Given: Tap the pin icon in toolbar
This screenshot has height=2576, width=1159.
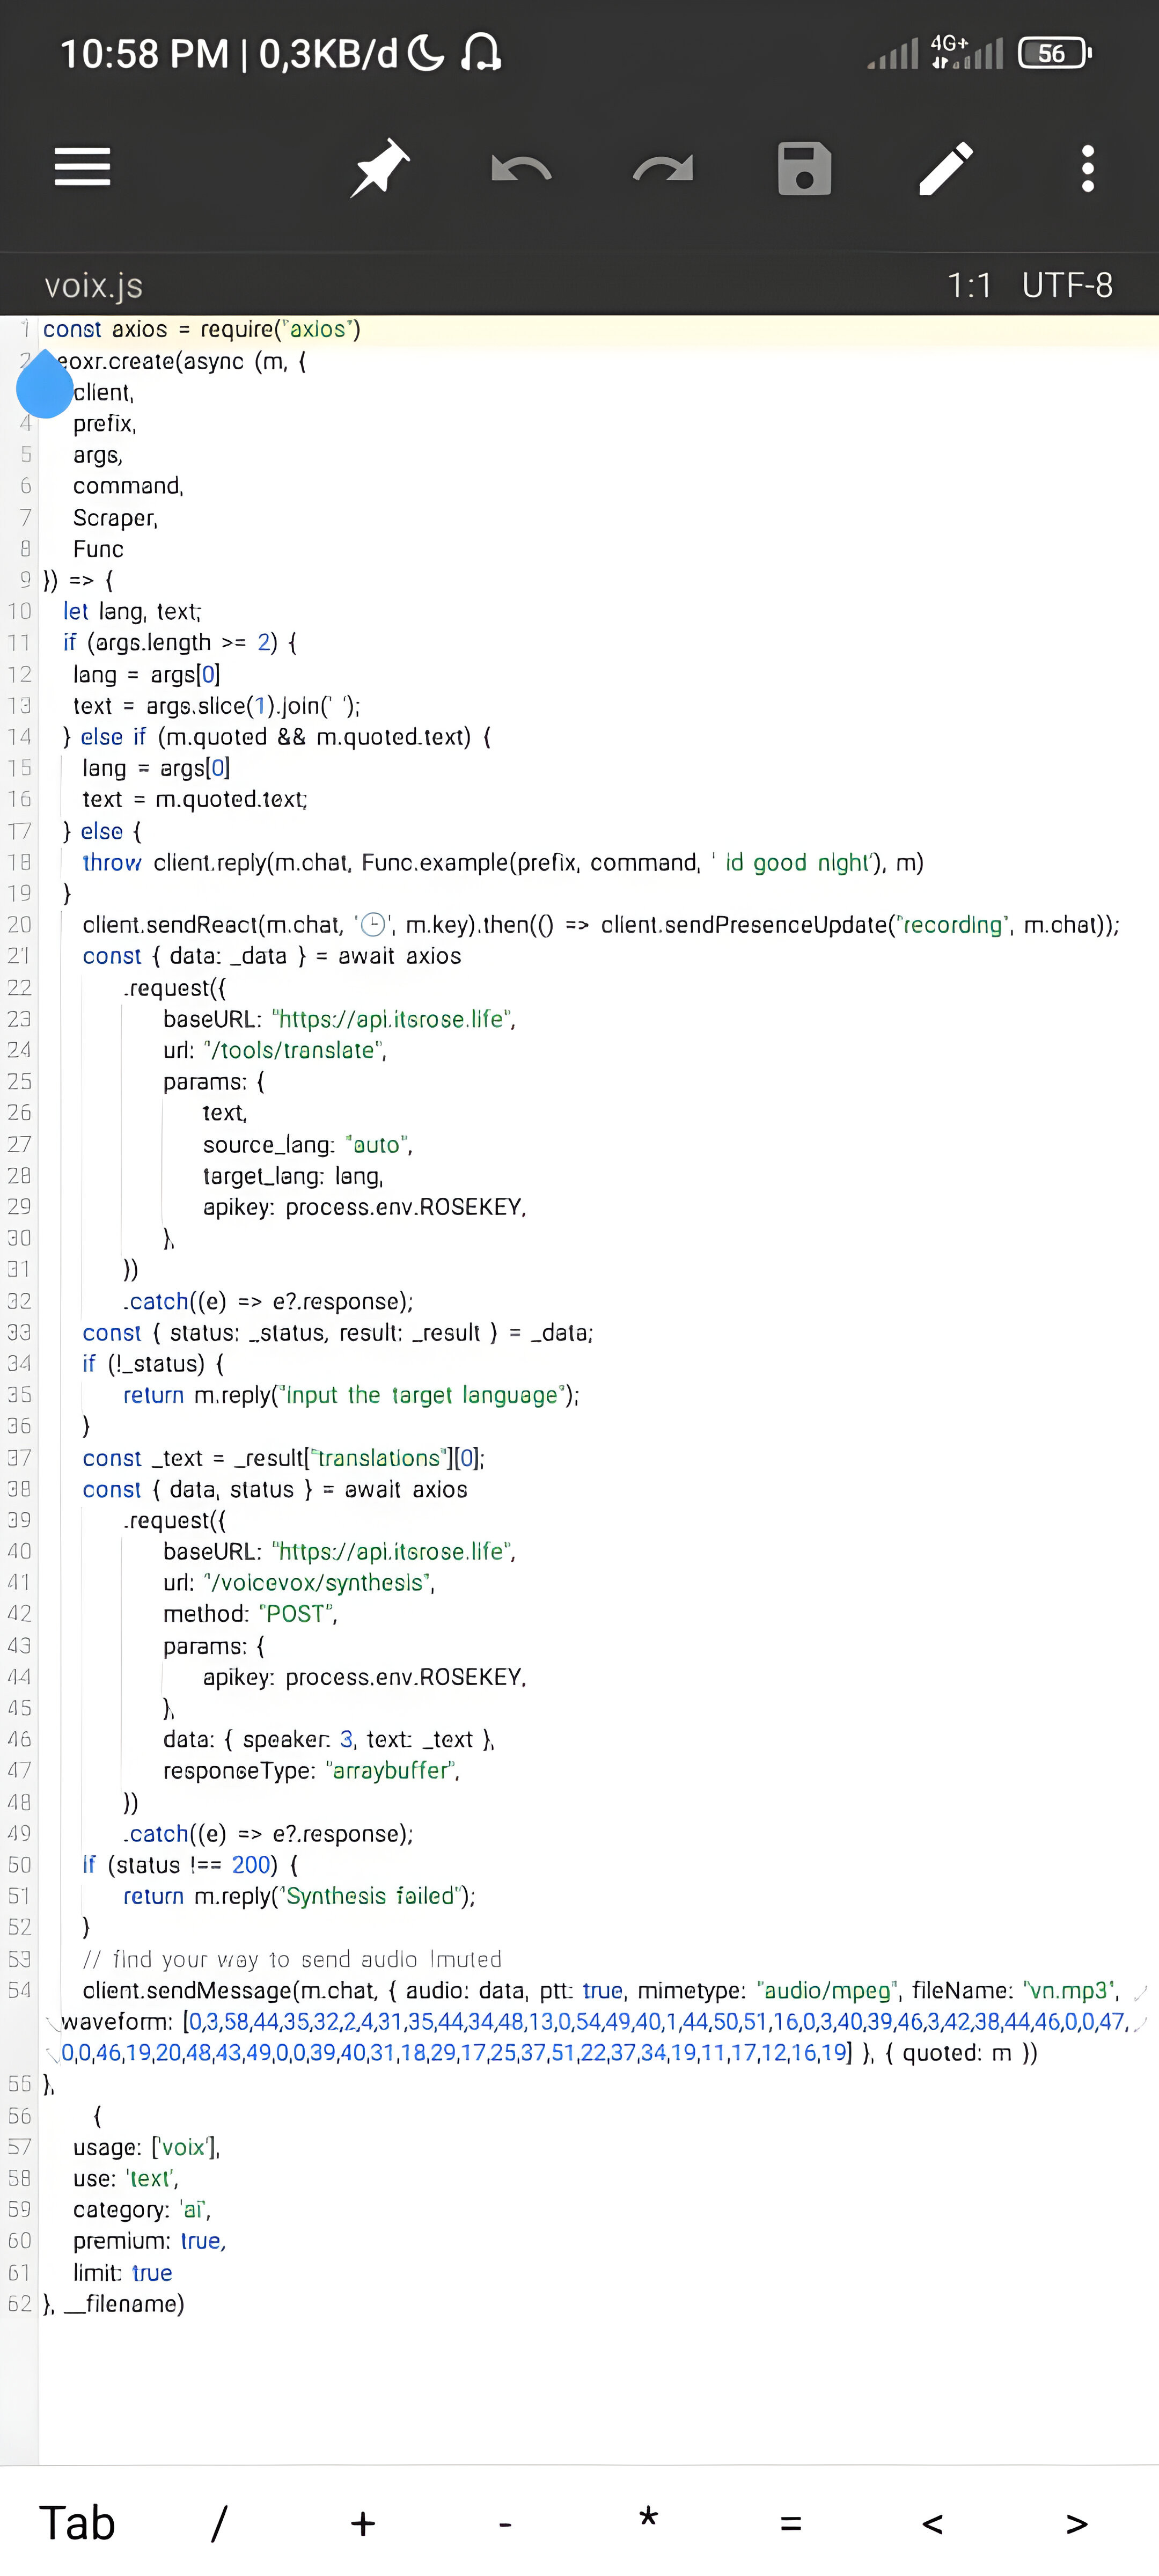Looking at the screenshot, I should click(x=380, y=167).
